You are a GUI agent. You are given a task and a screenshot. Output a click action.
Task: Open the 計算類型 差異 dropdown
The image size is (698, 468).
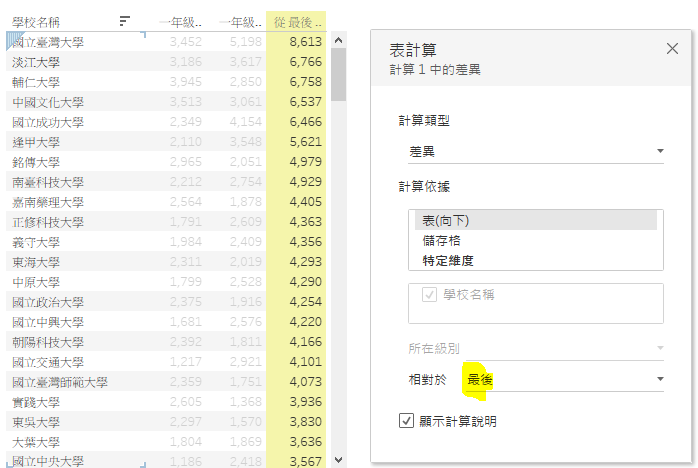(x=536, y=151)
